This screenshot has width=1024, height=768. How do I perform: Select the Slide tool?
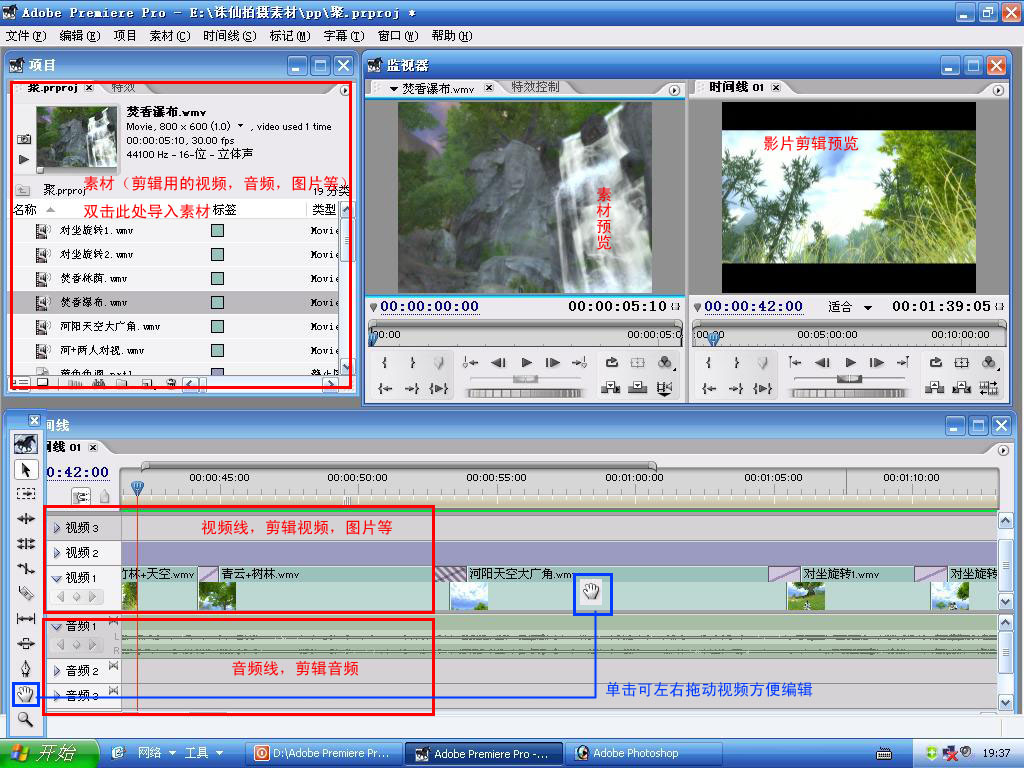pos(25,643)
